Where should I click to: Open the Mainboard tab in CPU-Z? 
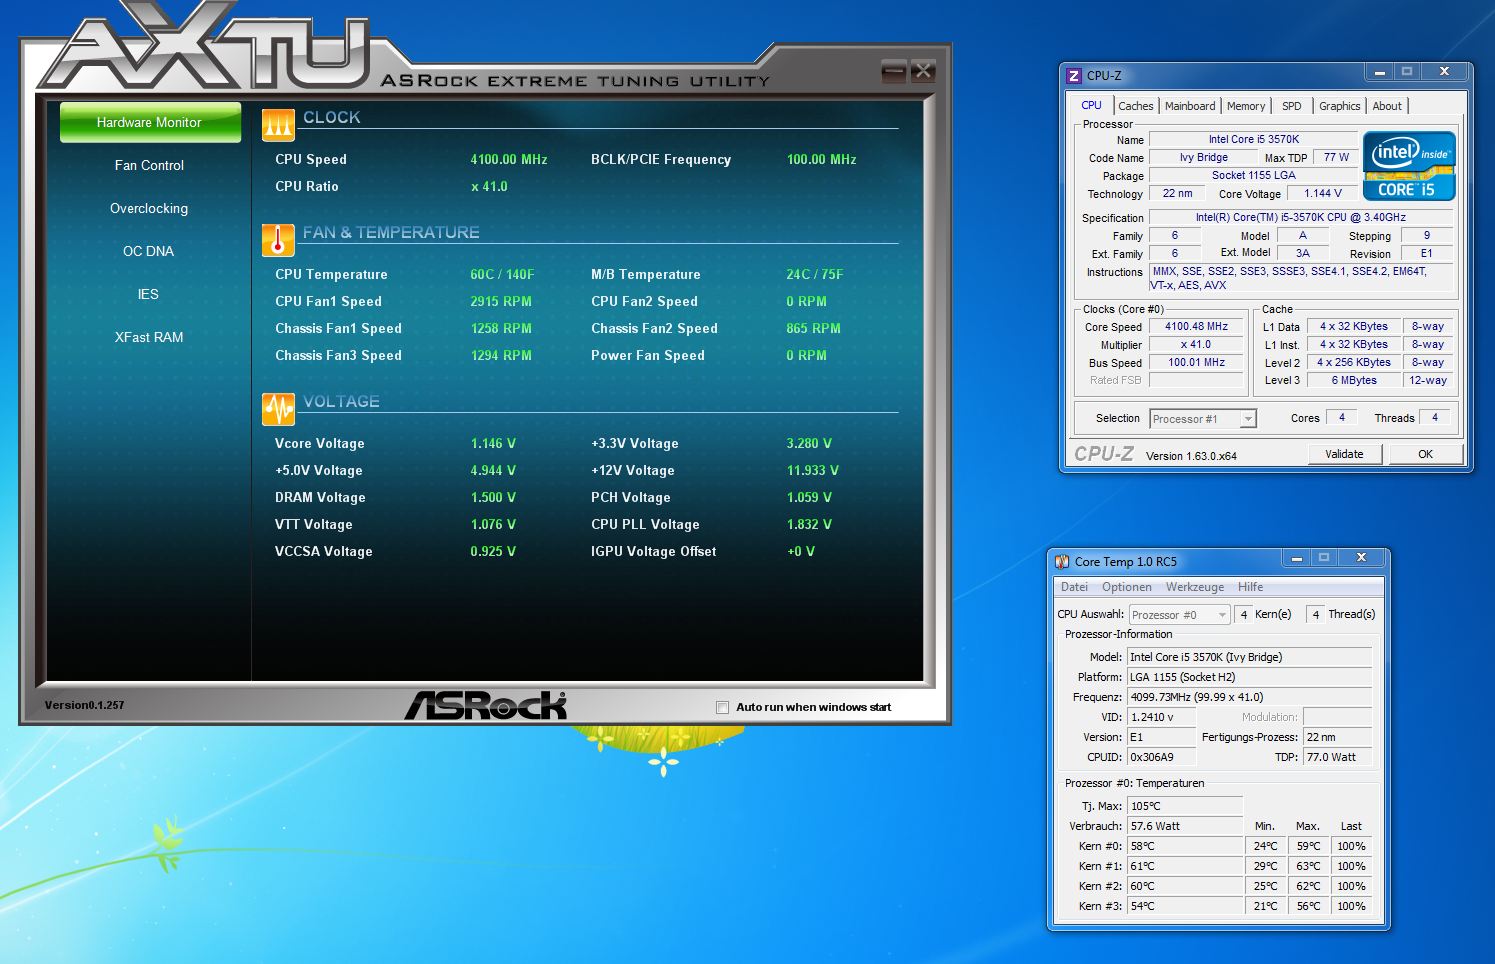point(1190,106)
